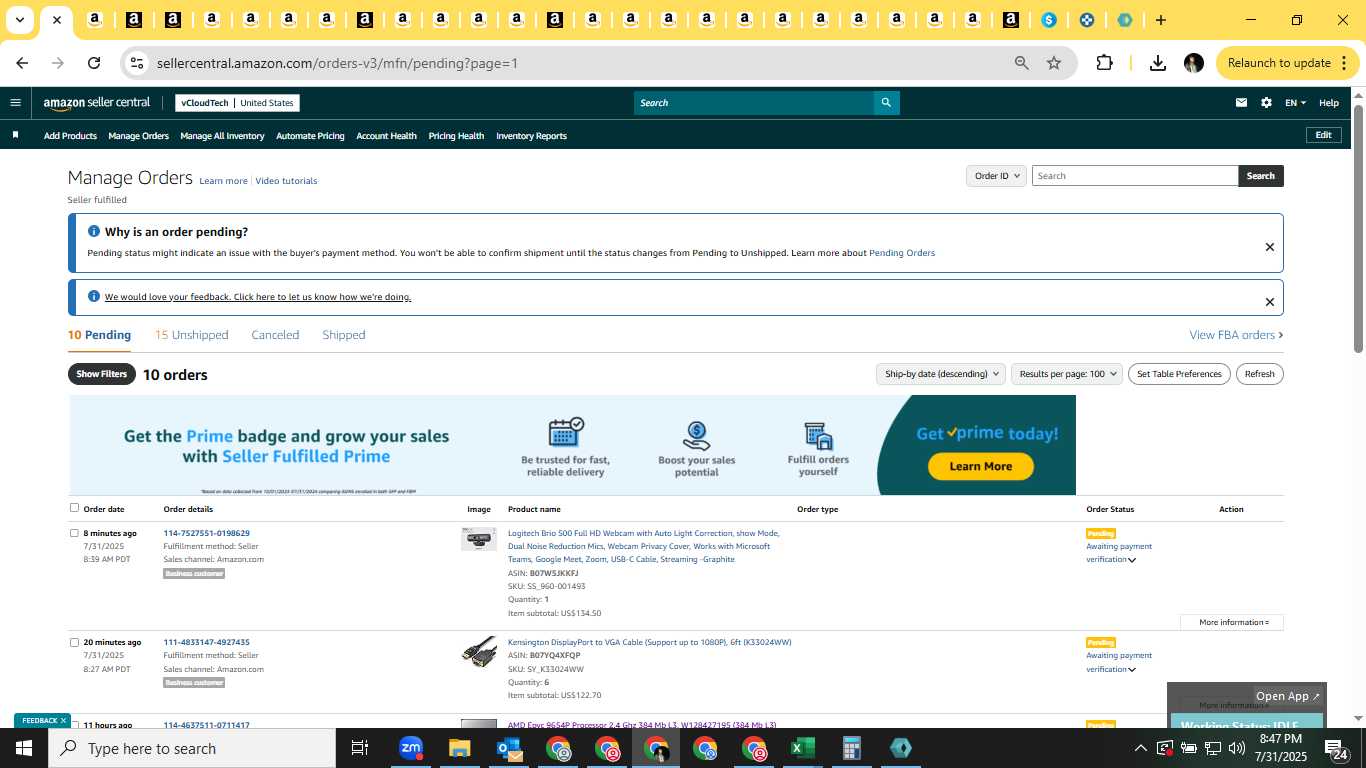View site information icon in address bar
The width and height of the screenshot is (1366, 768).
[137, 63]
